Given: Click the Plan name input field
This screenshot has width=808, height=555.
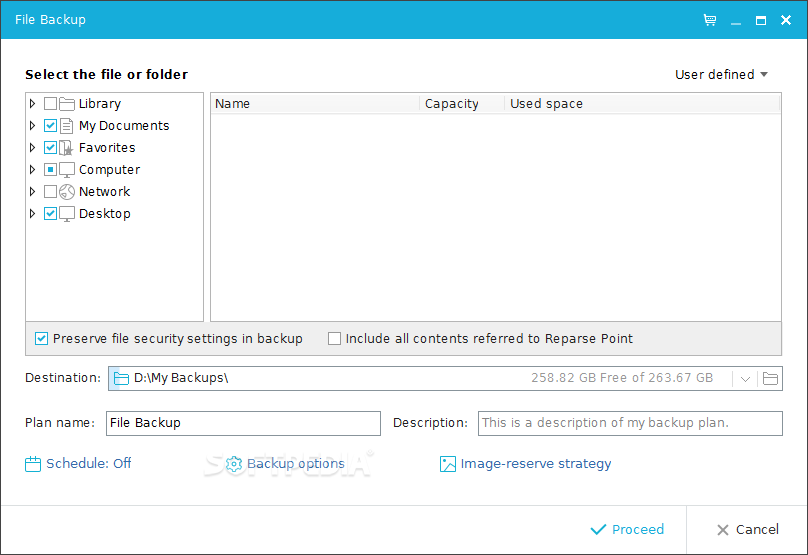Looking at the screenshot, I should (243, 423).
